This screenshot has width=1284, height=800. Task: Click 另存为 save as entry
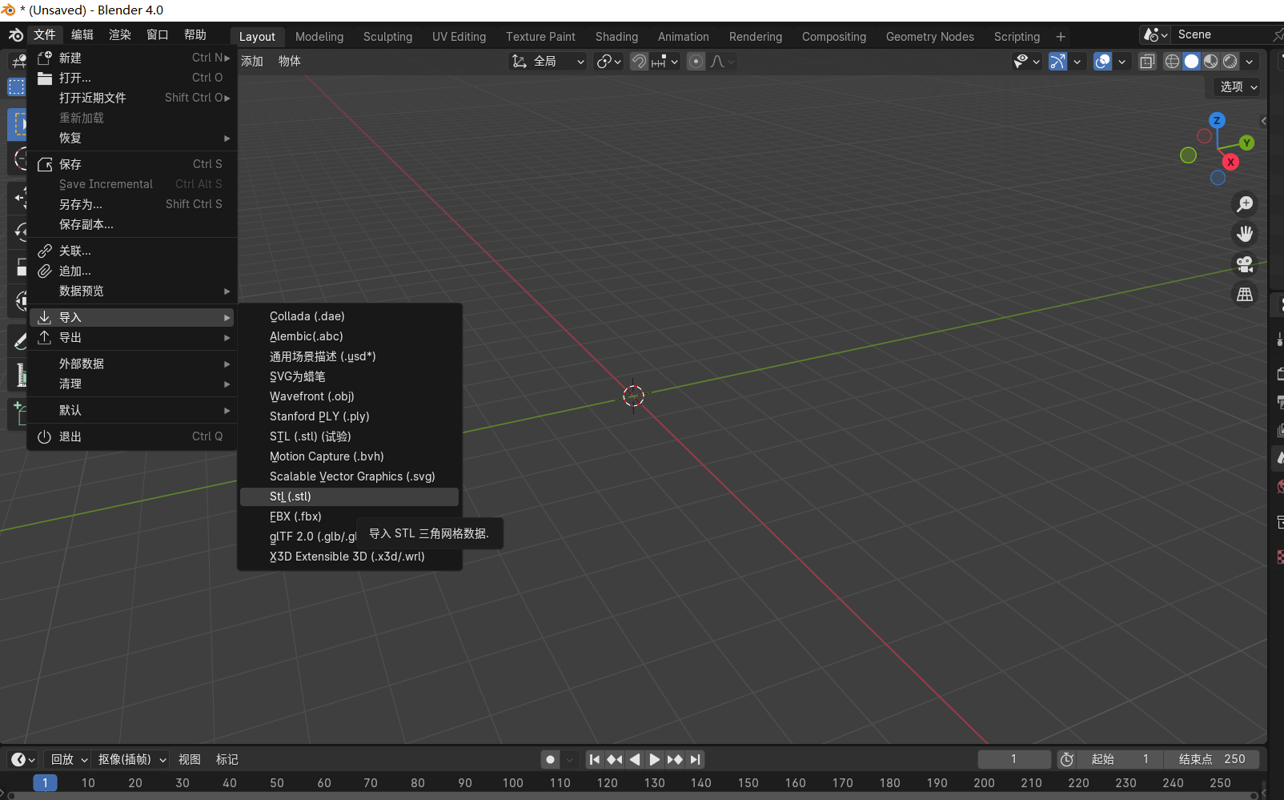pos(132,204)
